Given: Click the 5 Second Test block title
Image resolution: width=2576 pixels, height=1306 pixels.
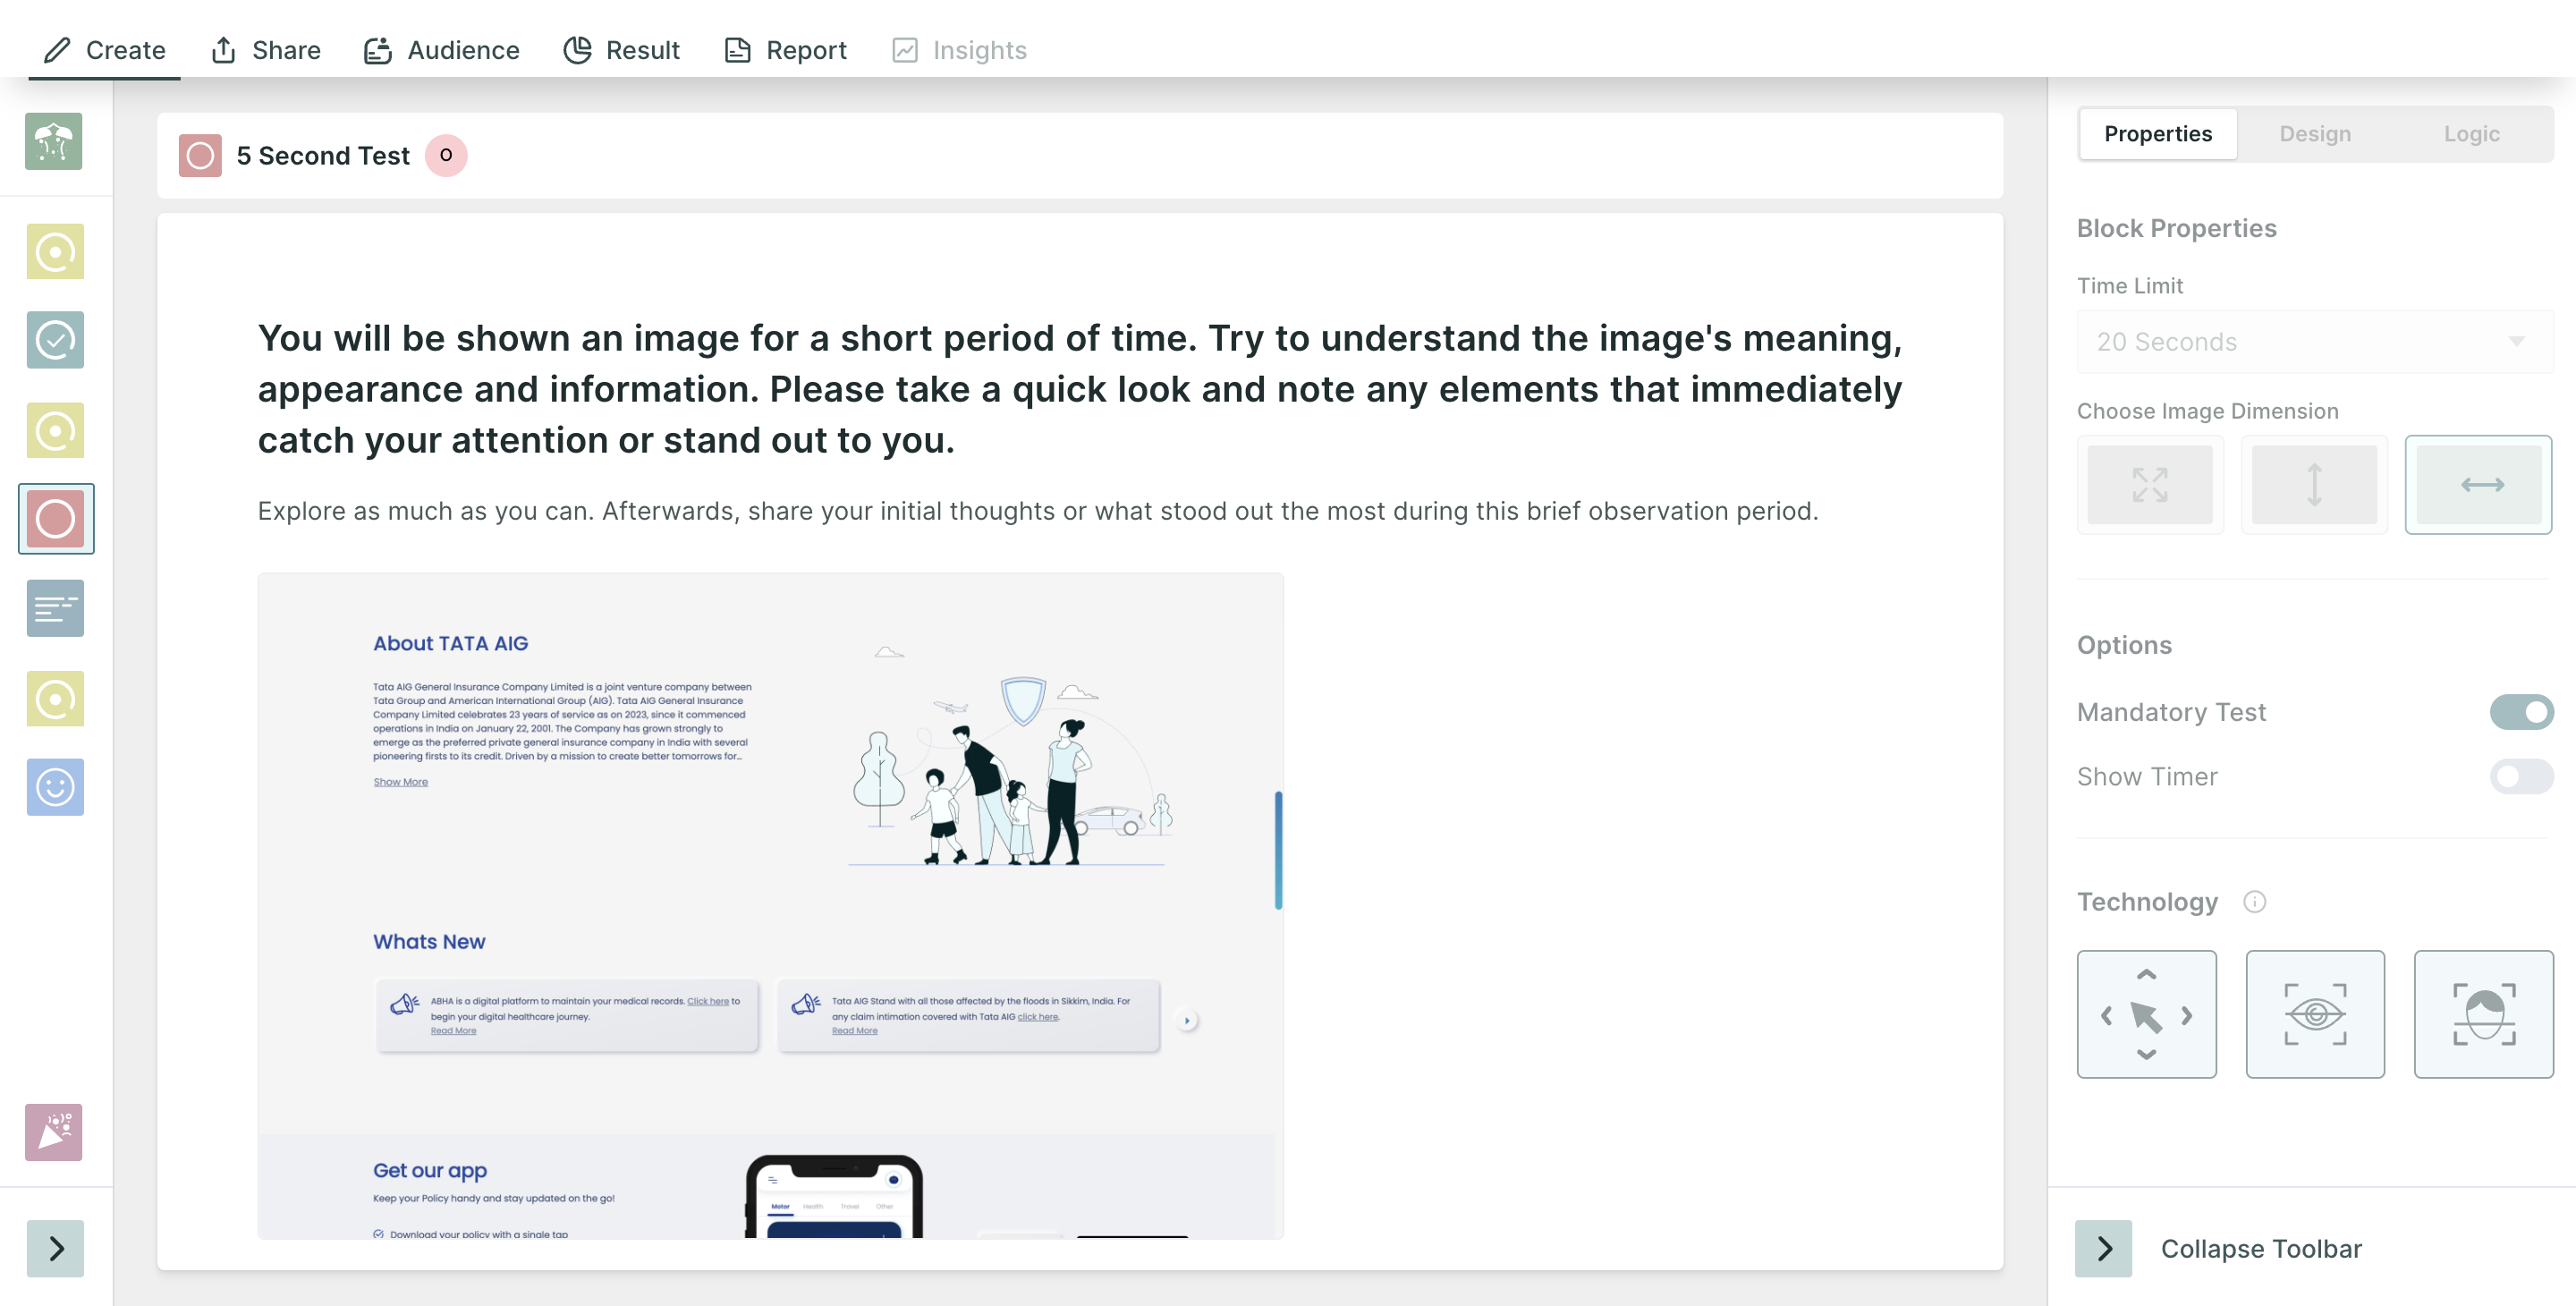Looking at the screenshot, I should click(x=323, y=156).
